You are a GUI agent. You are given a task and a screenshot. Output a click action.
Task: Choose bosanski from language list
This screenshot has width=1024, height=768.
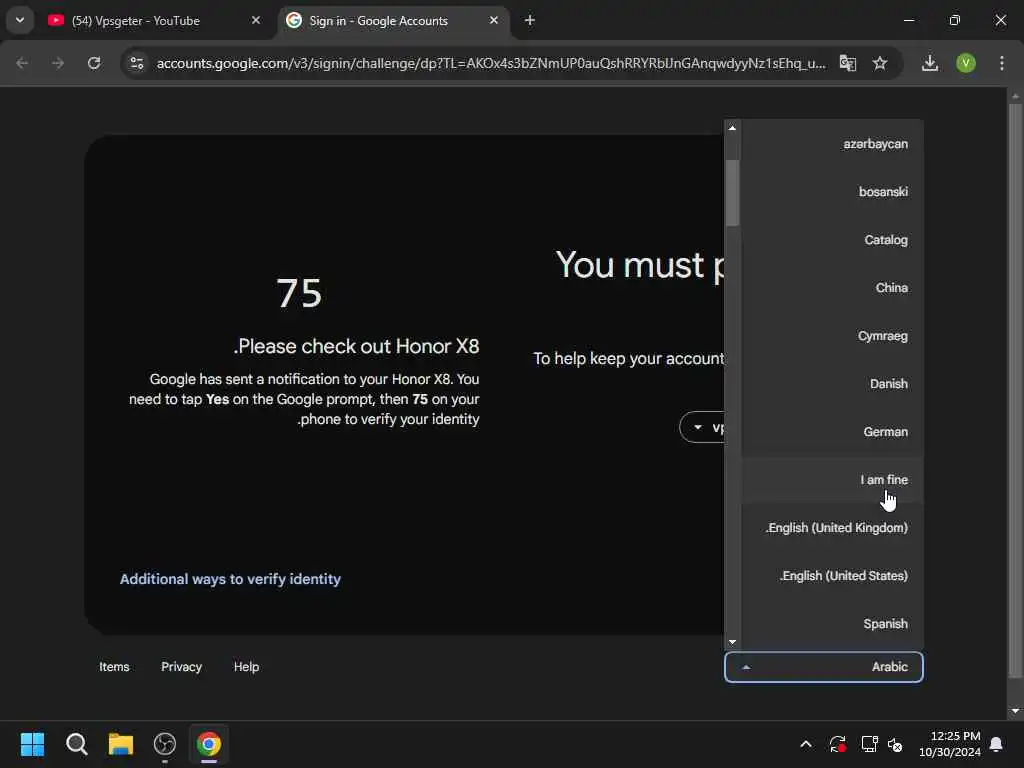click(x=833, y=192)
